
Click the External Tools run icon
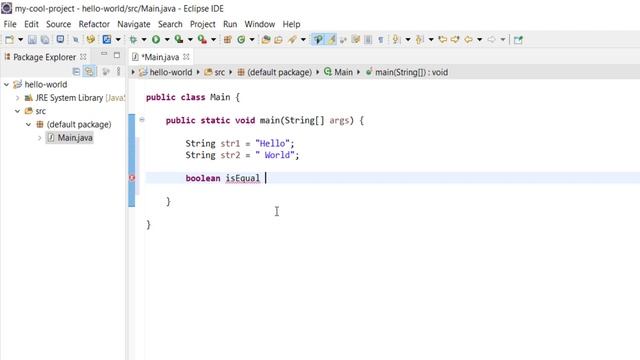pyautogui.click(x=202, y=40)
